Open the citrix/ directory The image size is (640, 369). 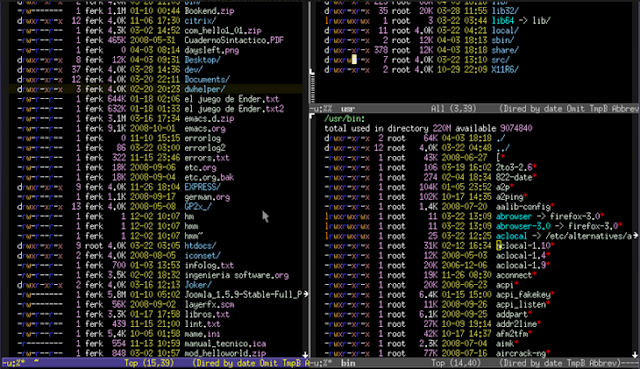coord(200,21)
